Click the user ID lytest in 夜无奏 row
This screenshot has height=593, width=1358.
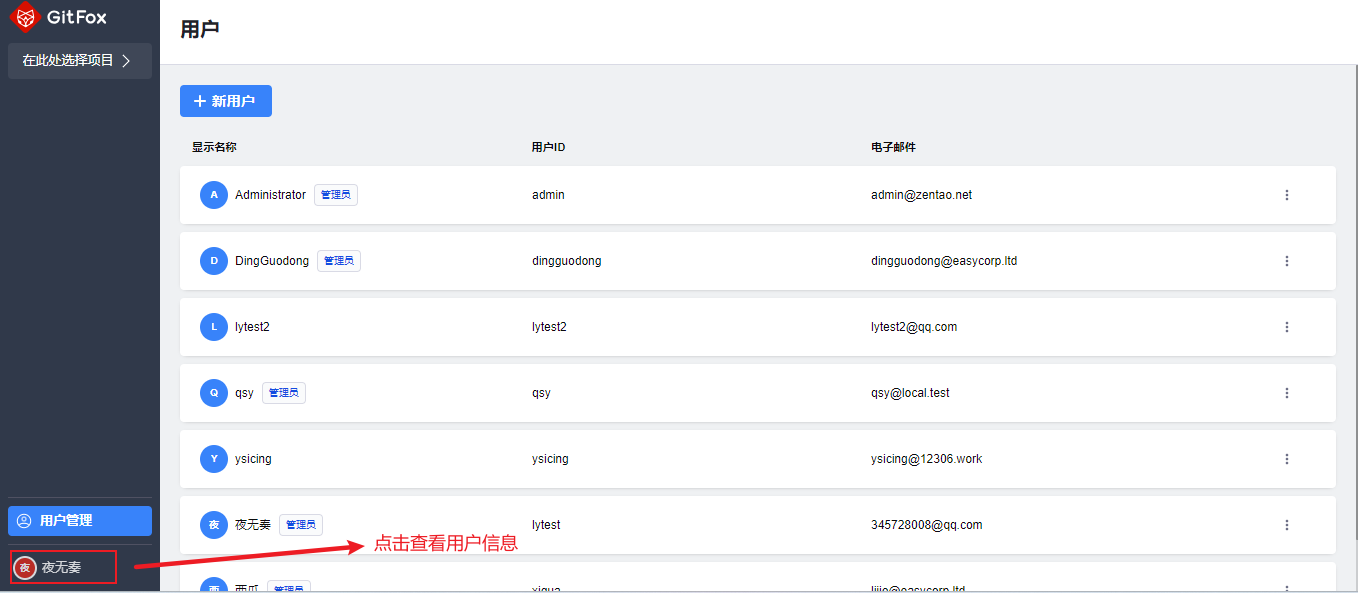(x=546, y=525)
